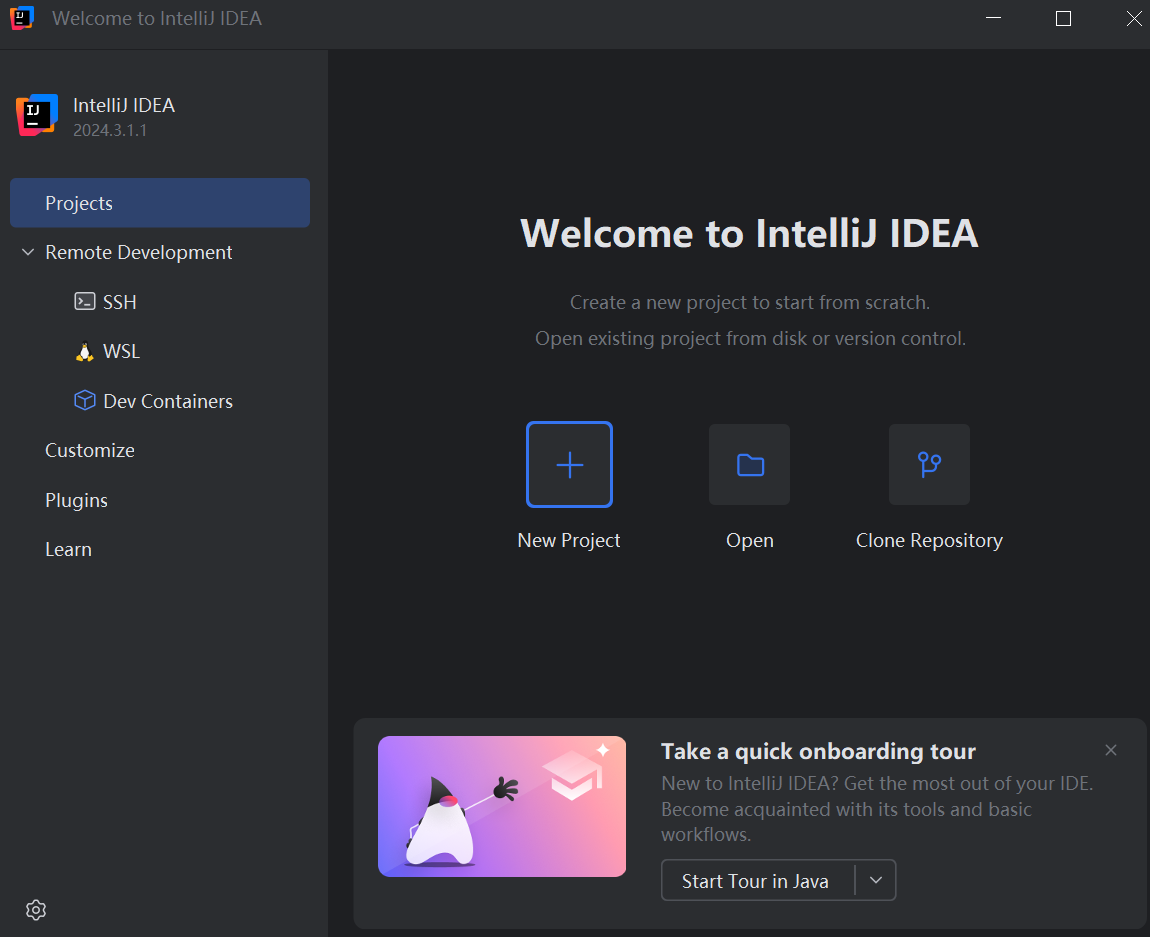1150x937 pixels.
Task: Click the New Project plus icon
Action: tap(569, 464)
